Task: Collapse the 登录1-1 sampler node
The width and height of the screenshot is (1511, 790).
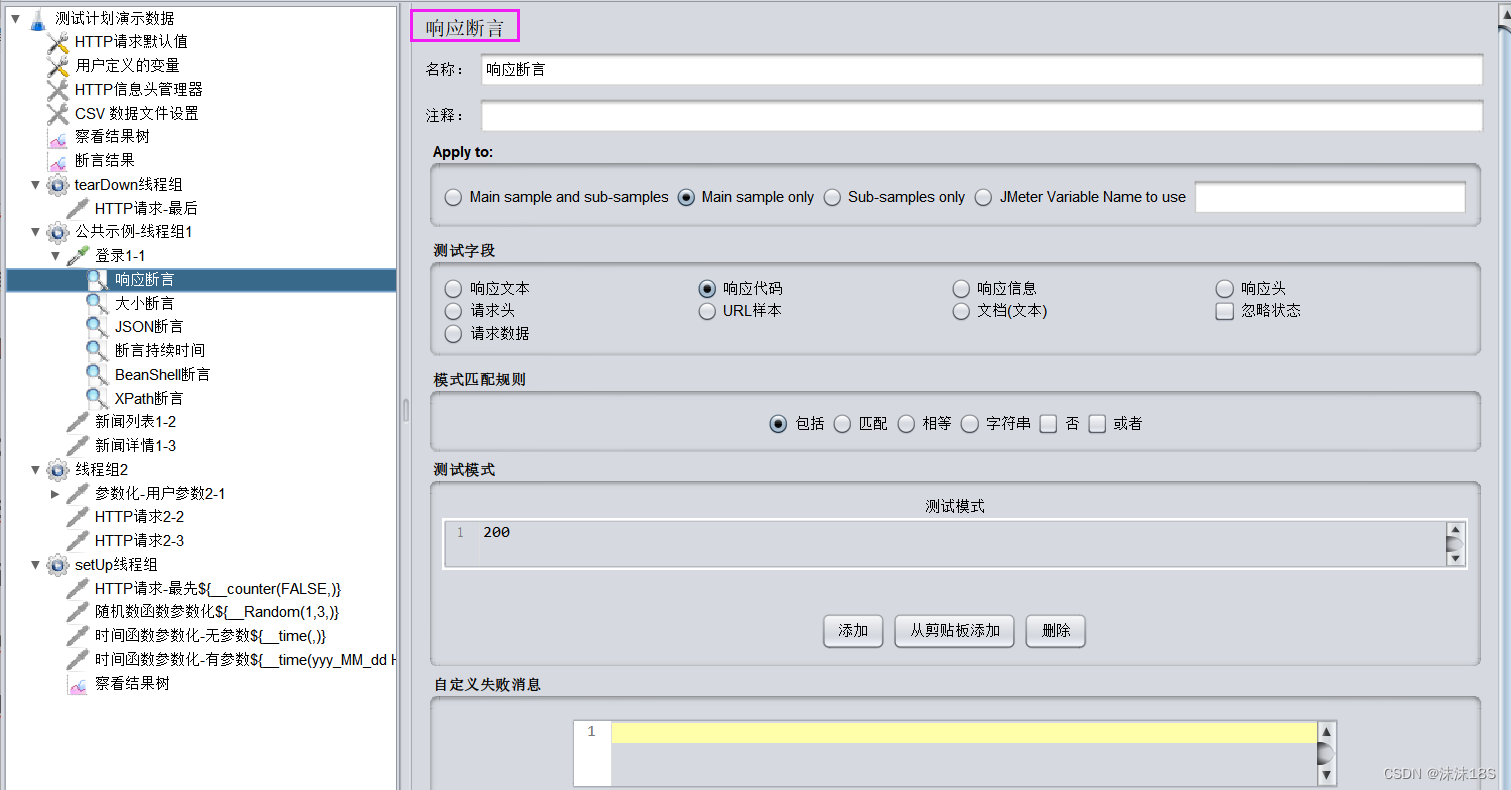Action: pos(56,256)
